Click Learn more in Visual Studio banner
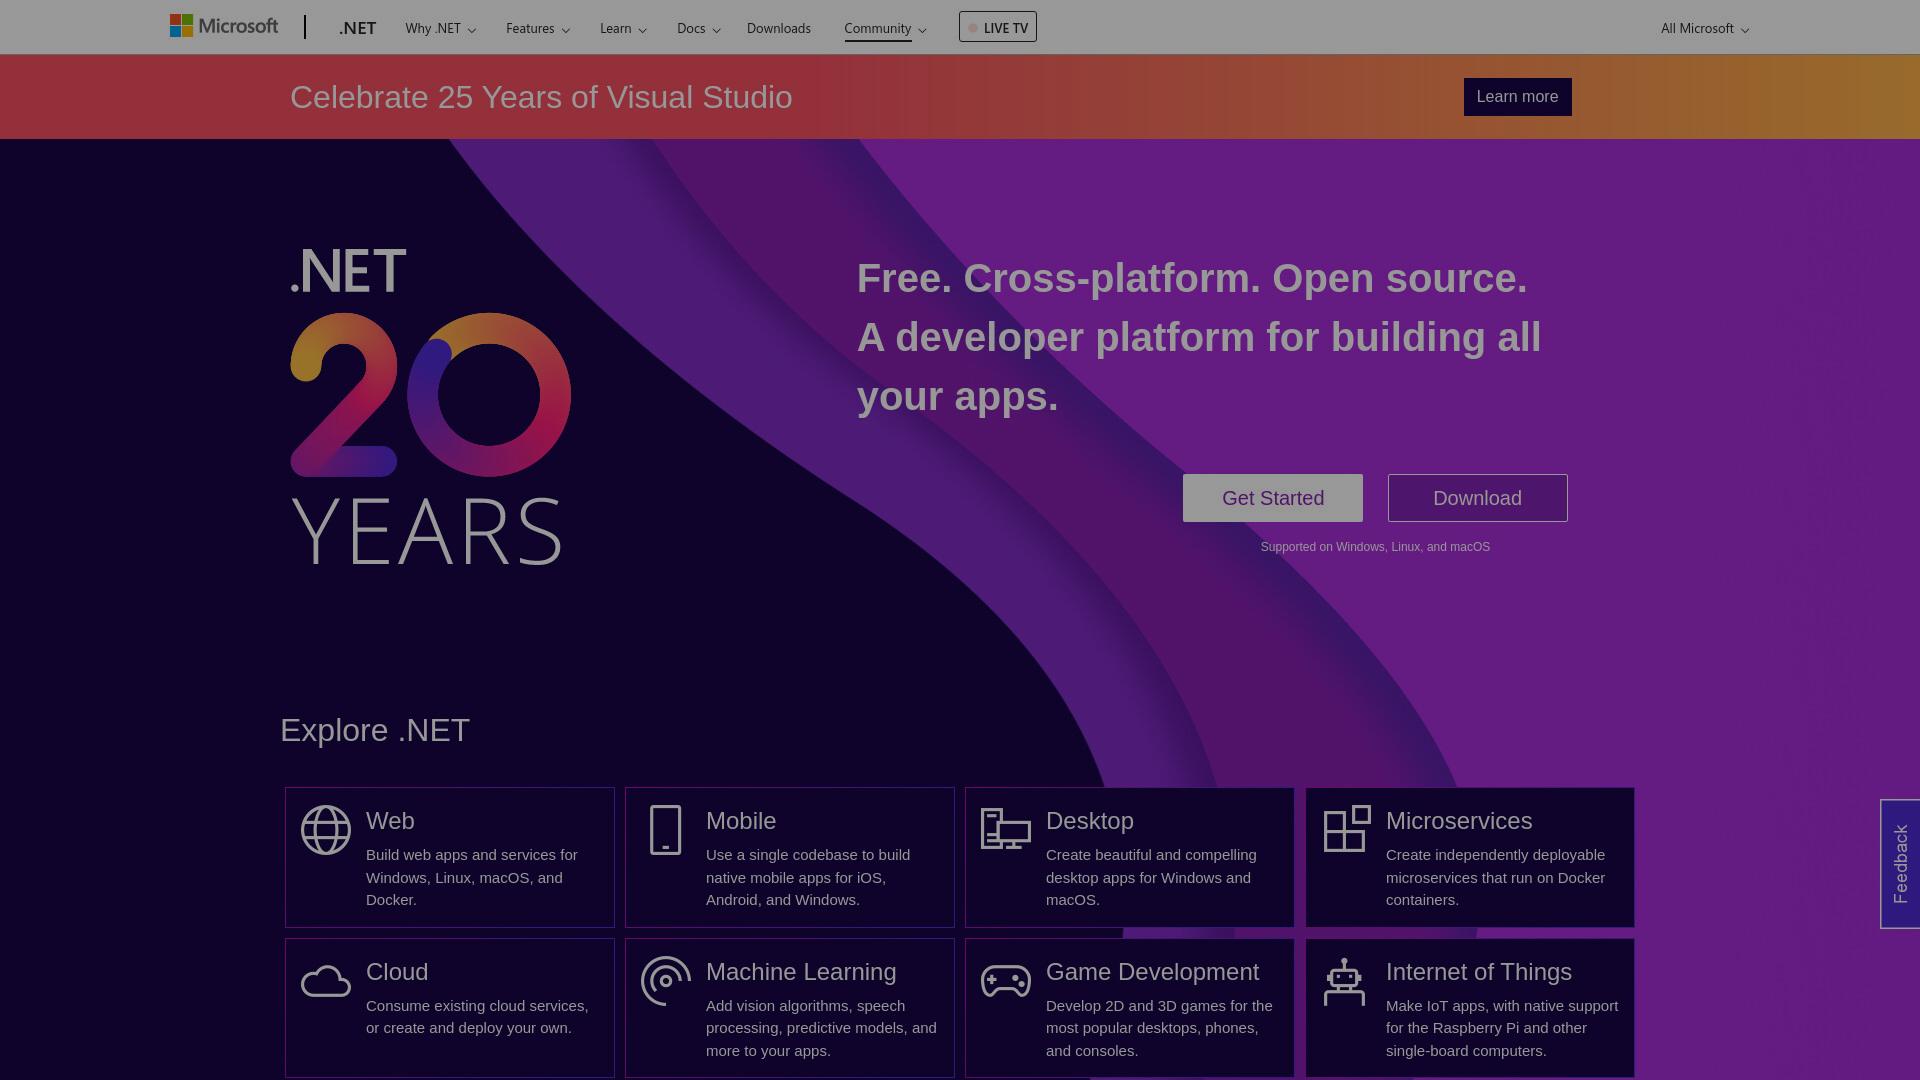 (x=1517, y=97)
